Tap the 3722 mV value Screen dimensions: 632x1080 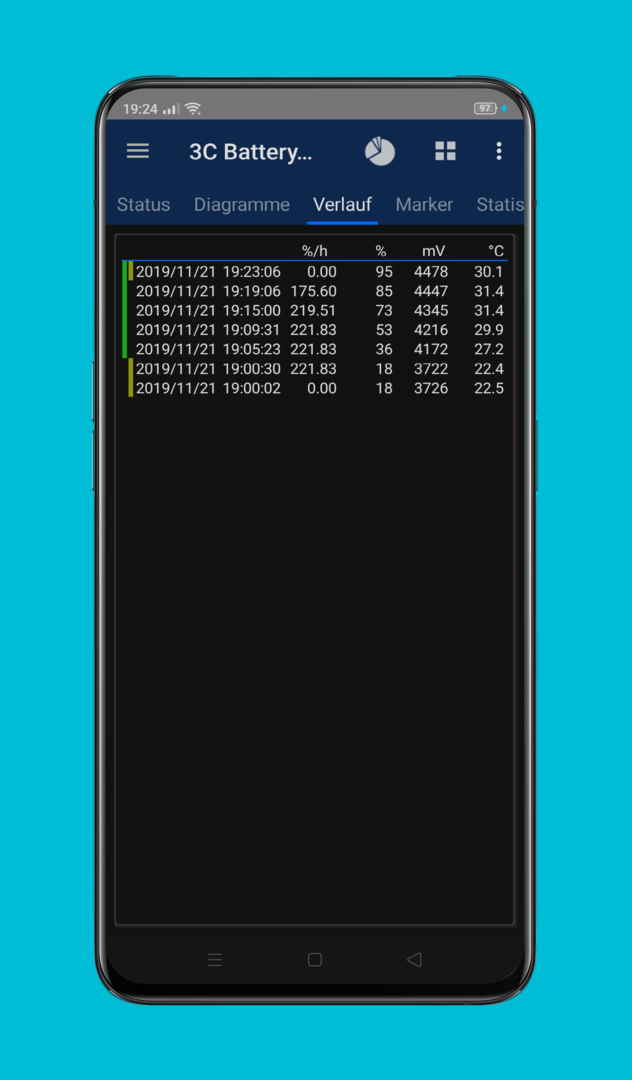pyautogui.click(x=431, y=368)
